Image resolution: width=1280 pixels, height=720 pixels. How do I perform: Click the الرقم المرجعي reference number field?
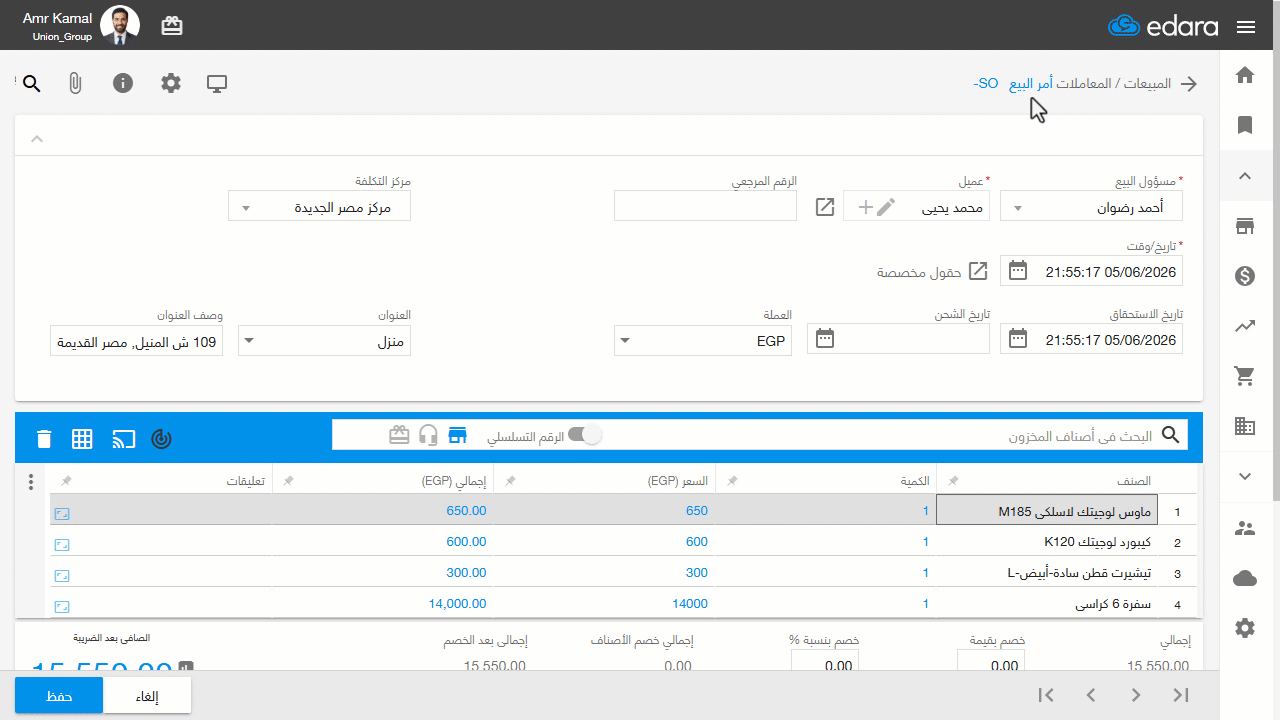pos(705,207)
